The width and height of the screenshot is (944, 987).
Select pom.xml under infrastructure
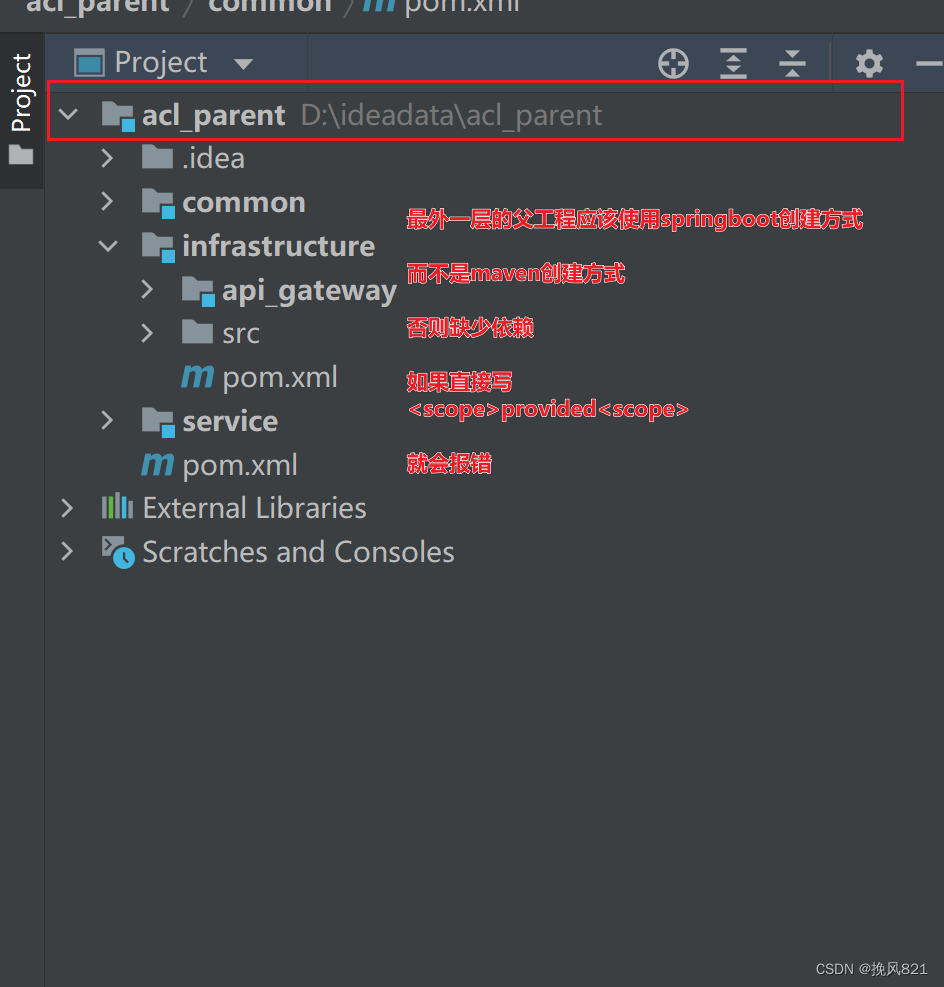coord(494,377)
